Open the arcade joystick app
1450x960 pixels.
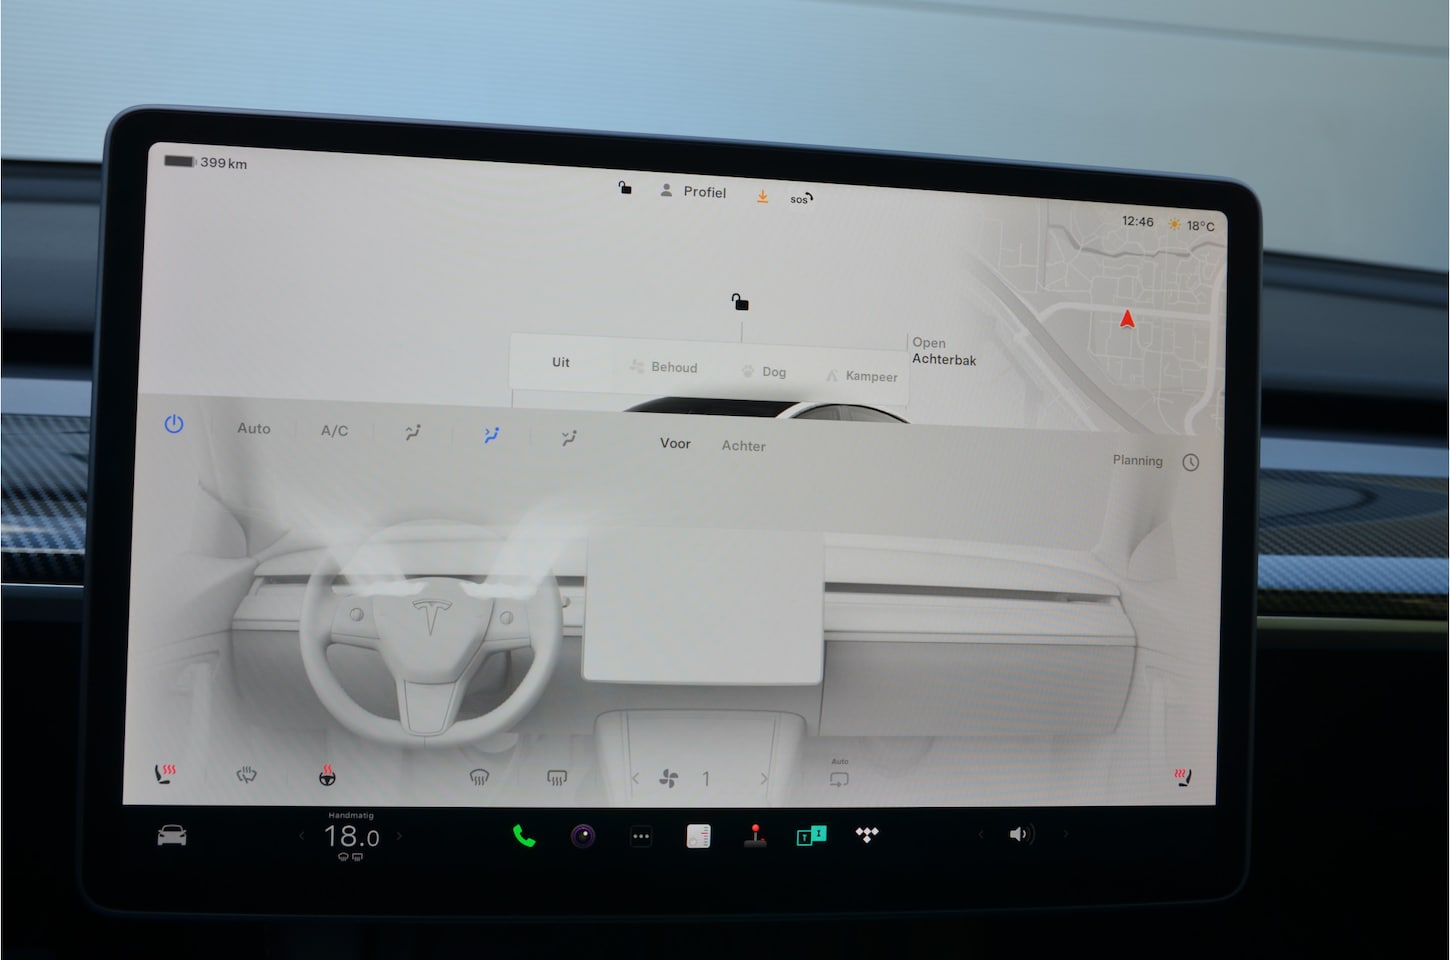pos(755,836)
